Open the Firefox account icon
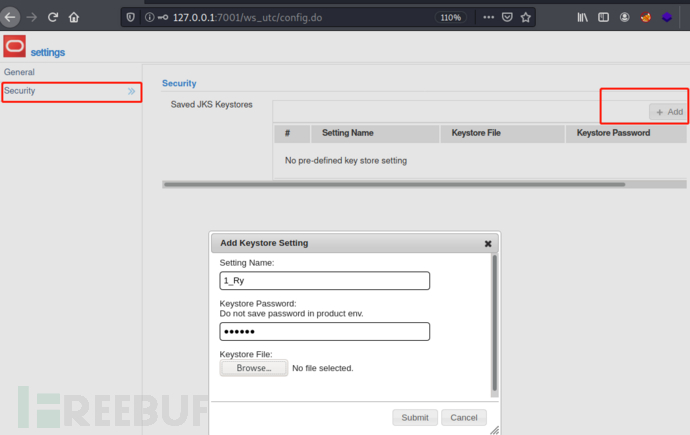 coord(624,17)
